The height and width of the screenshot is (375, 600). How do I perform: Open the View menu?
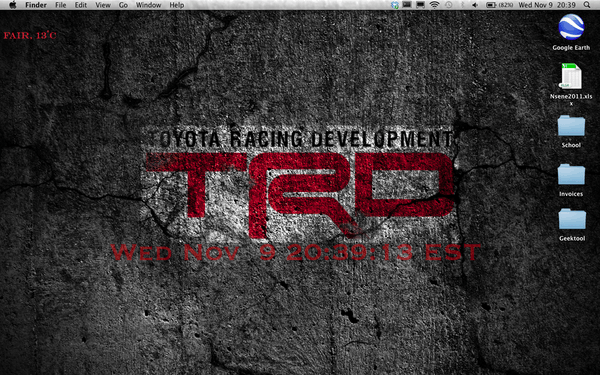[x=103, y=5]
